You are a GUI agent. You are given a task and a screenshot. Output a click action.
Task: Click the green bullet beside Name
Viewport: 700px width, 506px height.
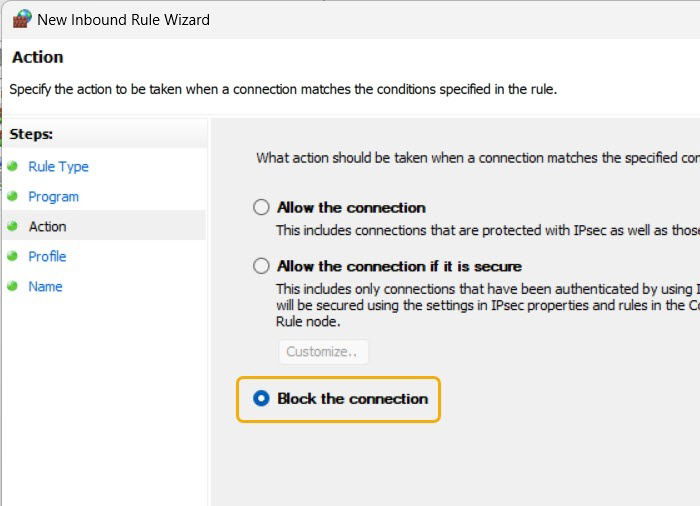click(12, 286)
